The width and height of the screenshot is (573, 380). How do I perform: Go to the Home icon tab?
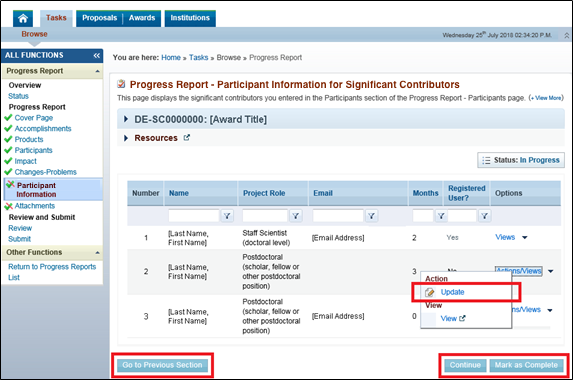pyautogui.click(x=23, y=18)
